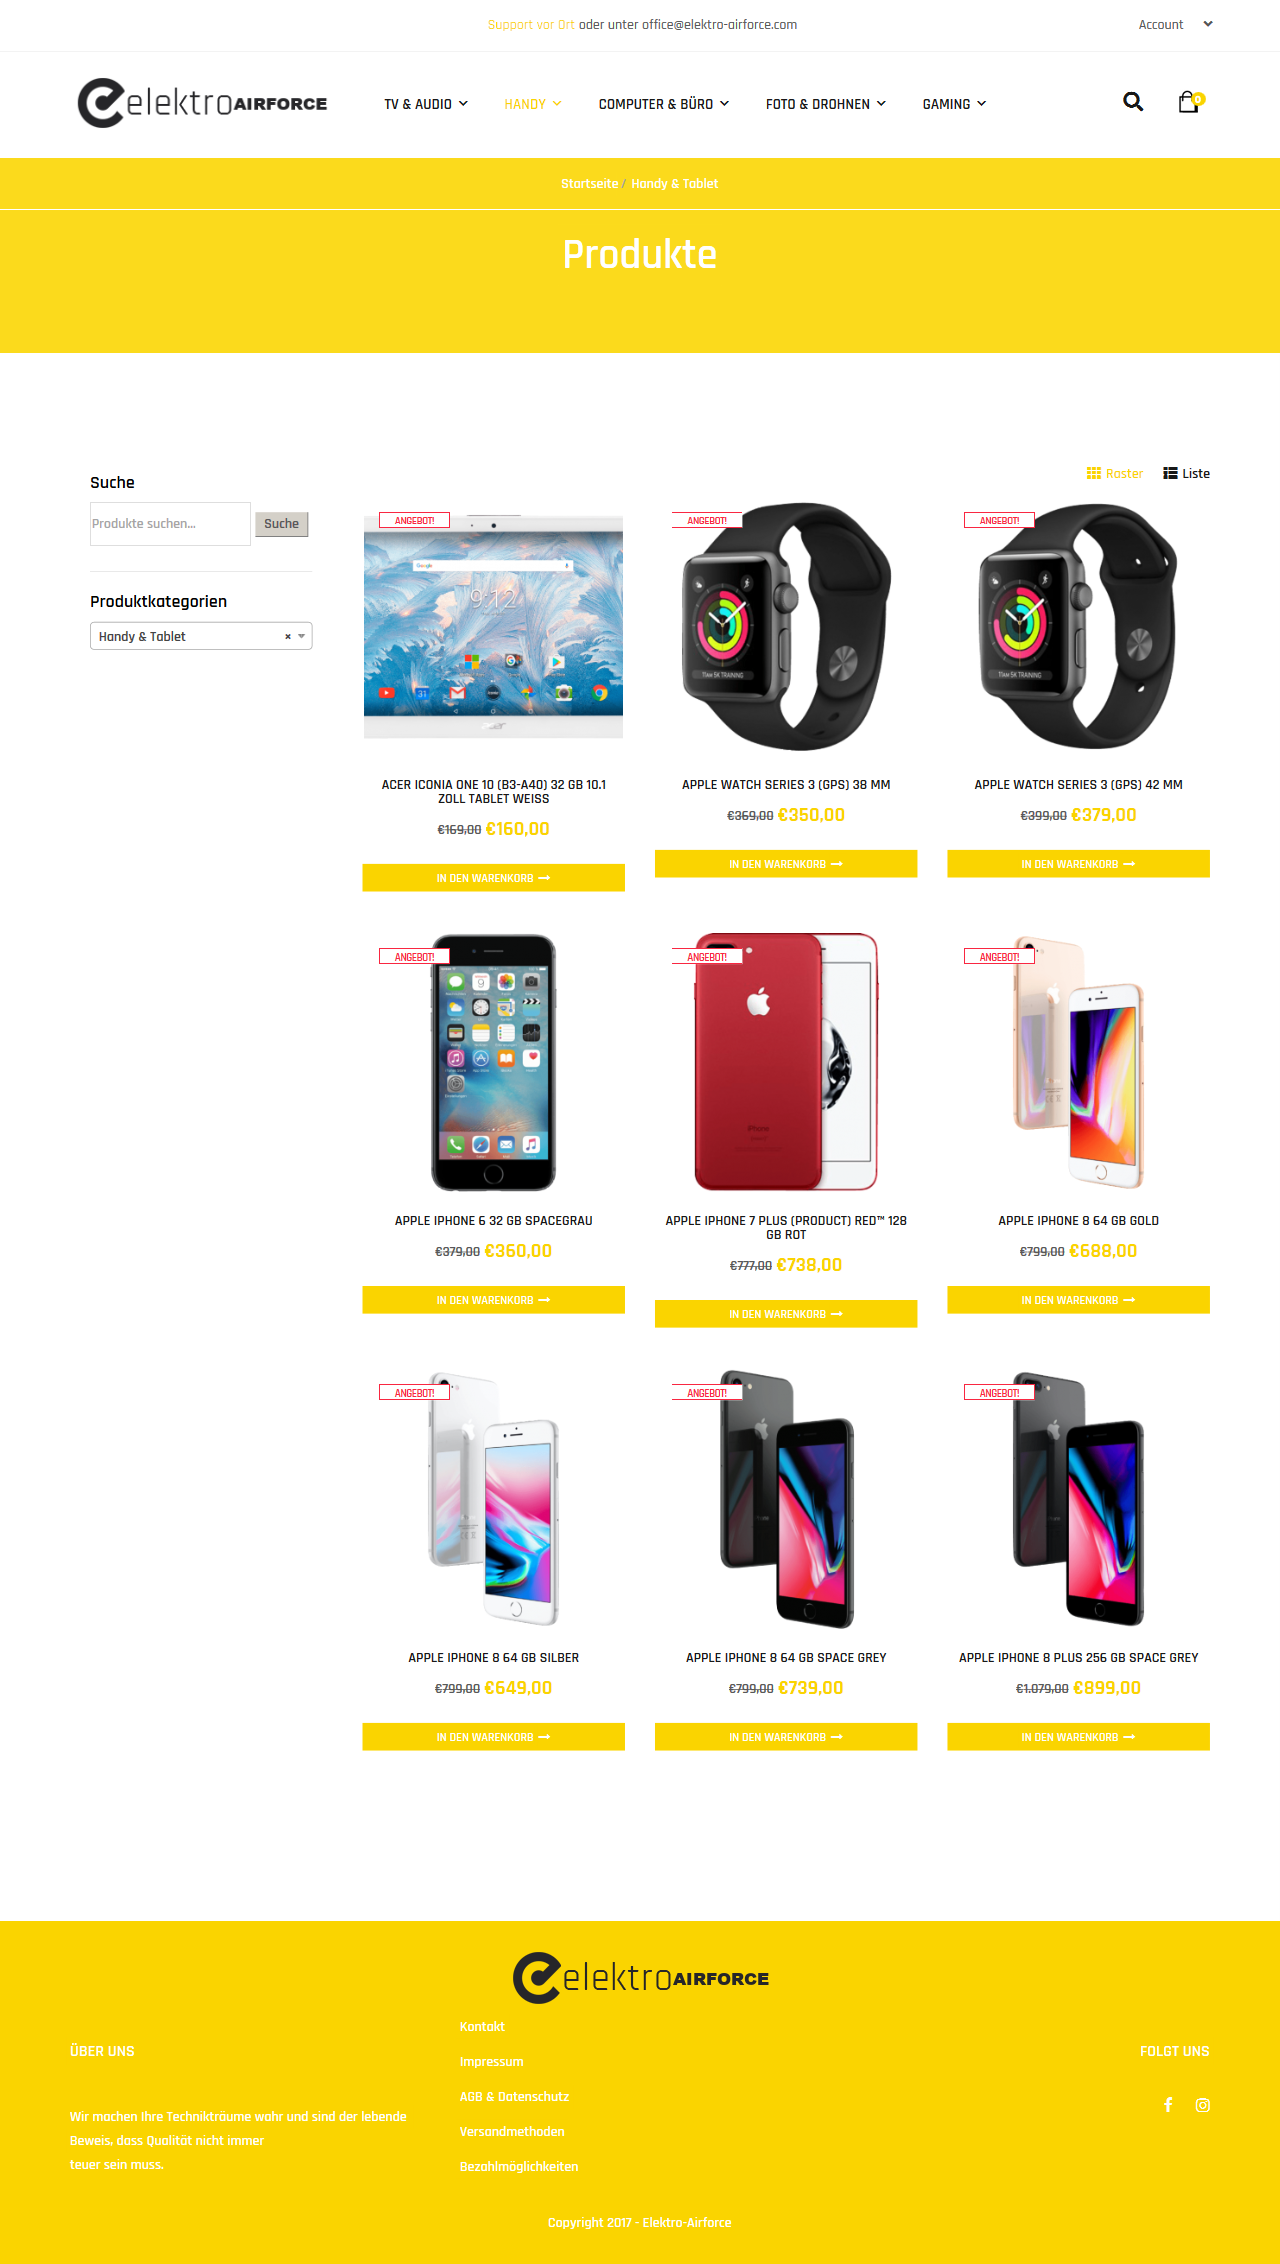1280x2264 pixels.
Task: Click the Elektro Airforce footer logo
Action: click(x=641, y=1978)
